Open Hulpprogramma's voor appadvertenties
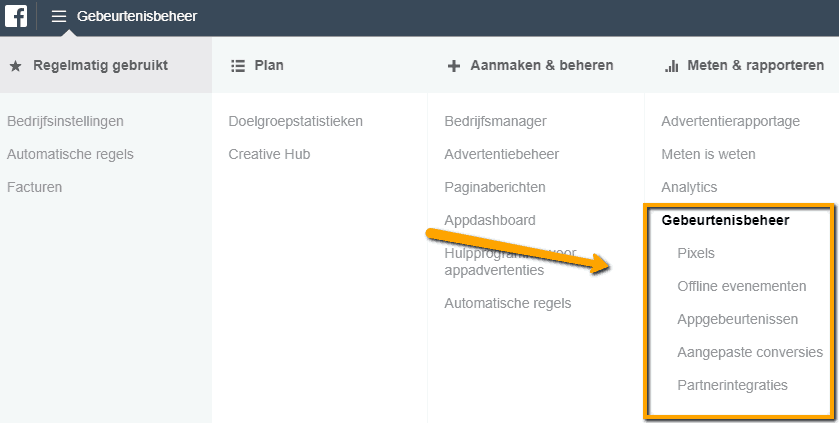This screenshot has height=423, width=839. [510, 262]
